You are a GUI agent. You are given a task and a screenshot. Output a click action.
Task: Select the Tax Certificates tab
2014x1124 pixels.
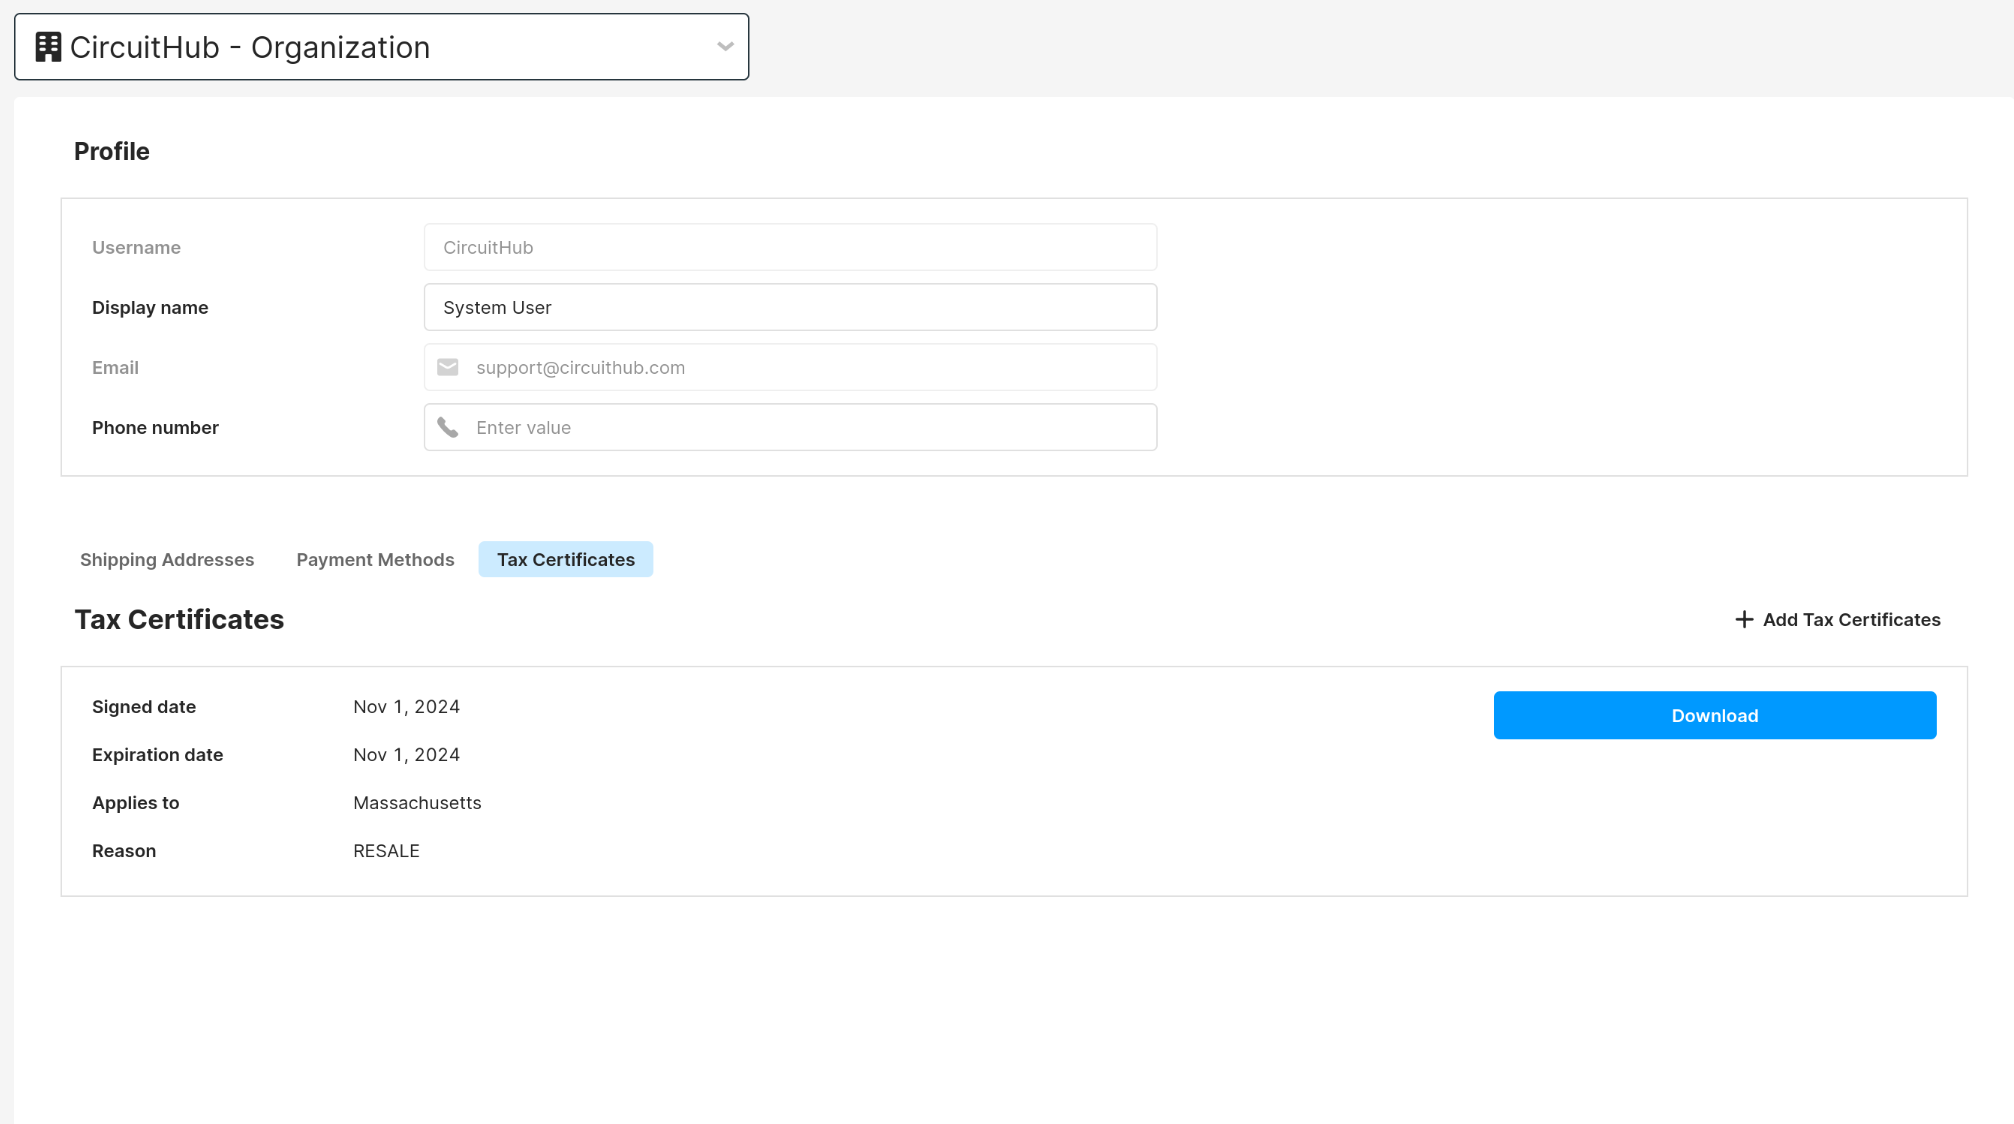(566, 559)
